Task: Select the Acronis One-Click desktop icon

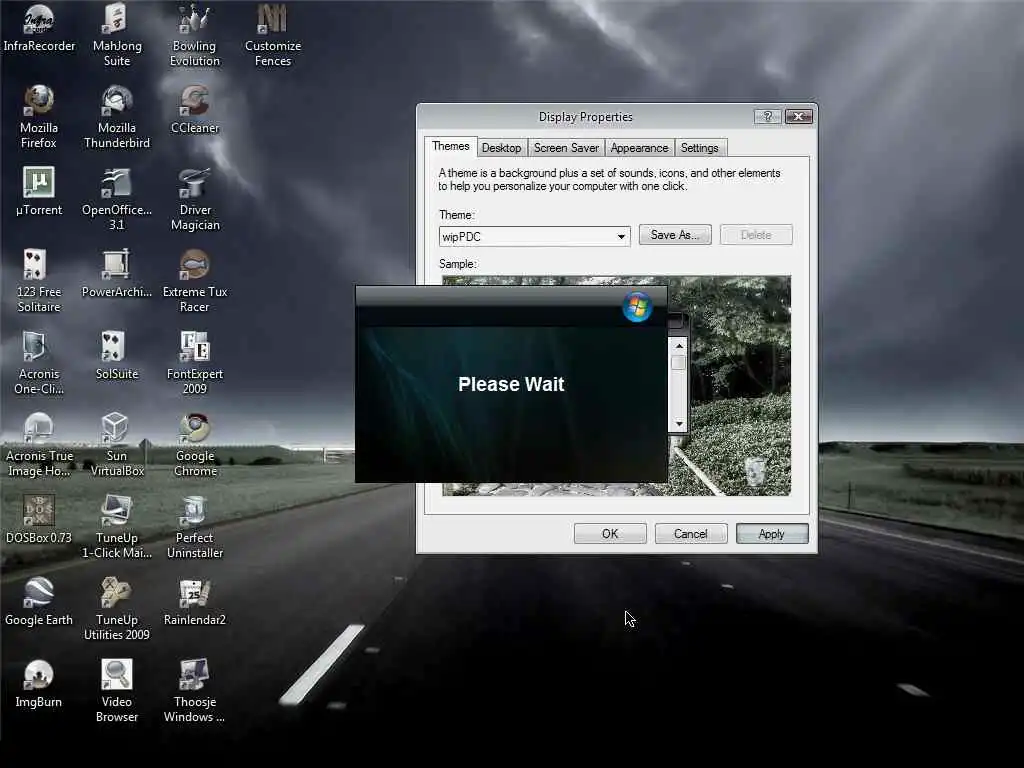Action: [x=39, y=363]
